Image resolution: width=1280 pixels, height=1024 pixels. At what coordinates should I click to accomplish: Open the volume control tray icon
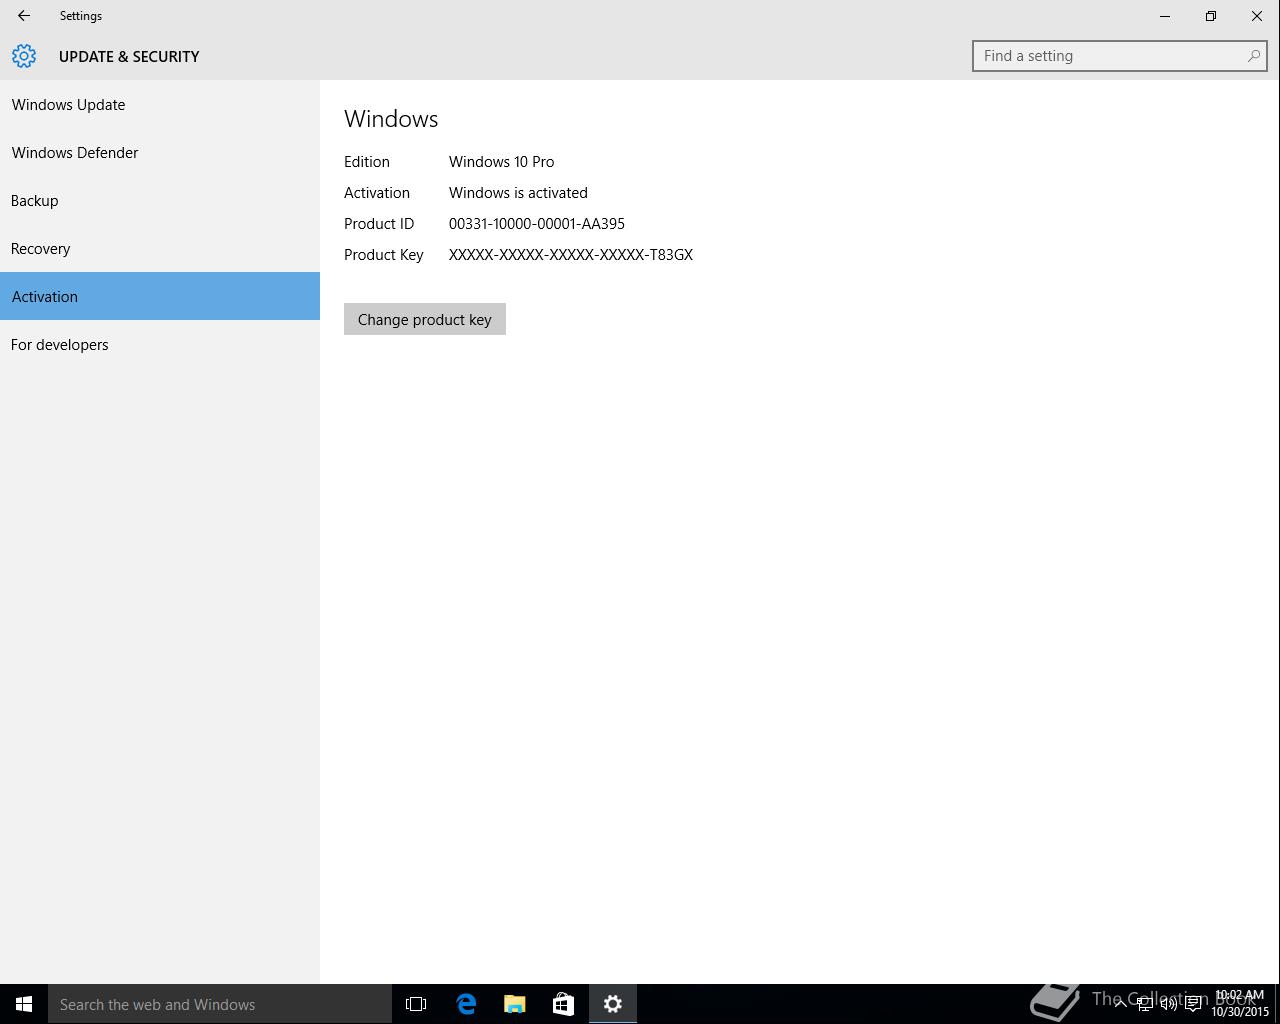tap(1169, 1004)
